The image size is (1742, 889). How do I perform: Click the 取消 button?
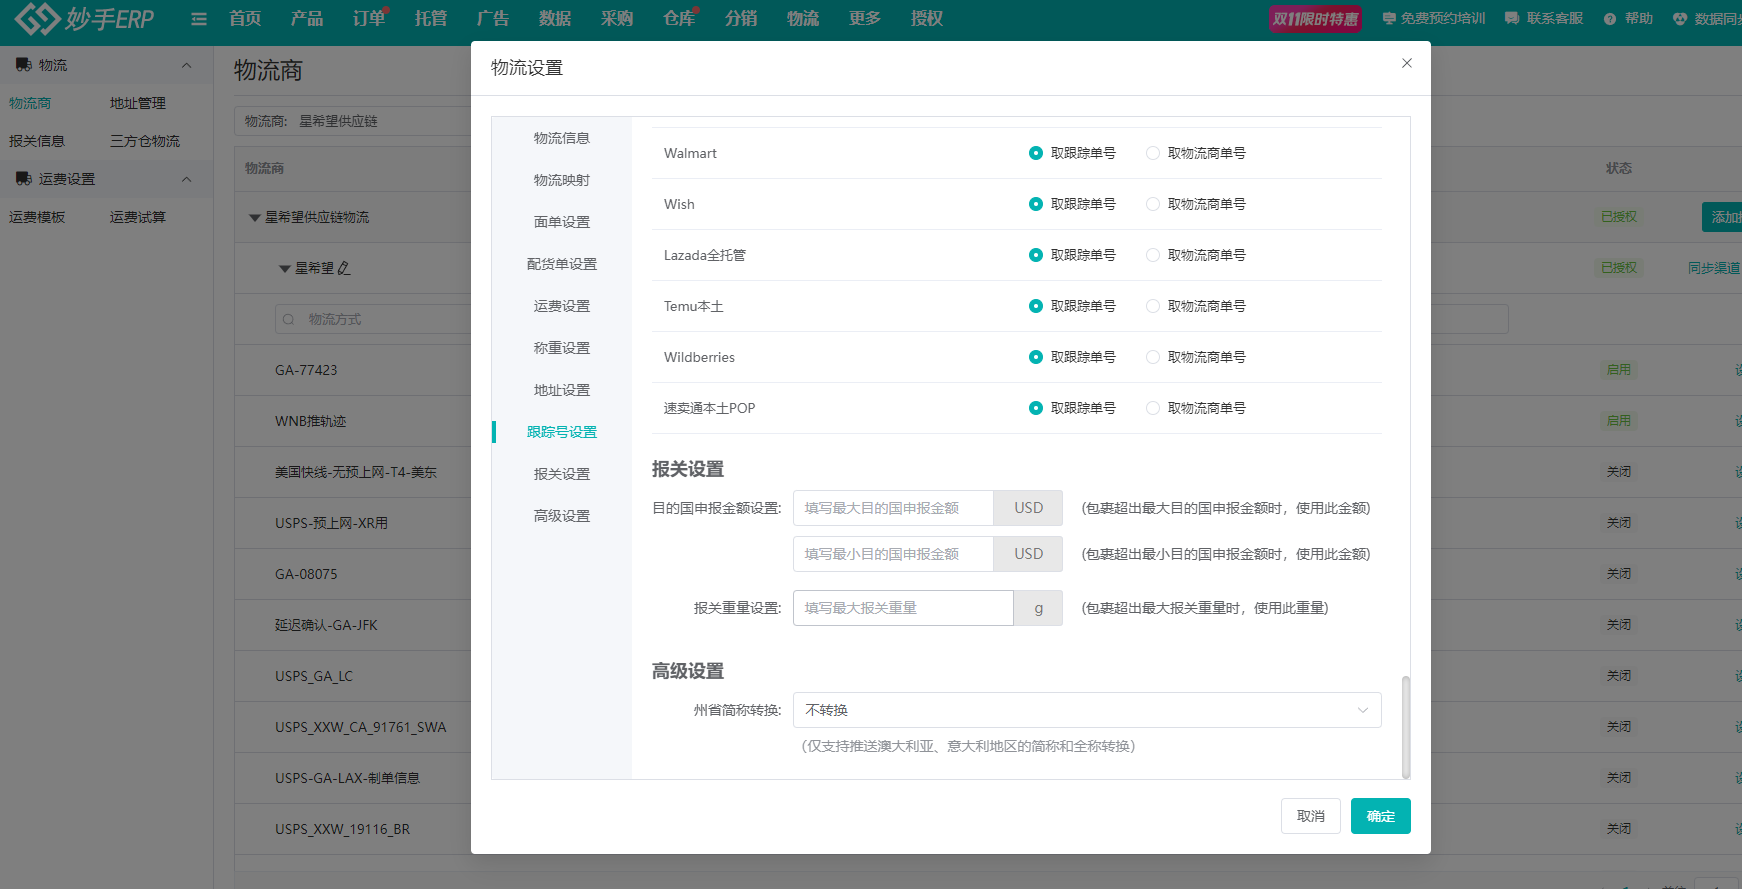pyautogui.click(x=1310, y=816)
